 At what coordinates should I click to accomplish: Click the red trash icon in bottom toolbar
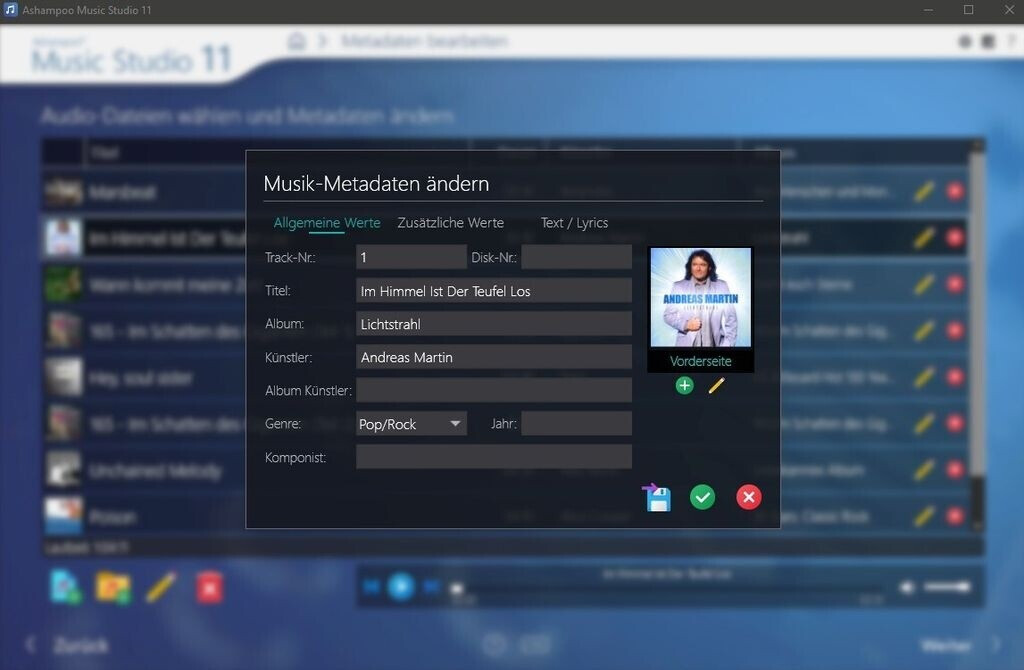(208, 587)
